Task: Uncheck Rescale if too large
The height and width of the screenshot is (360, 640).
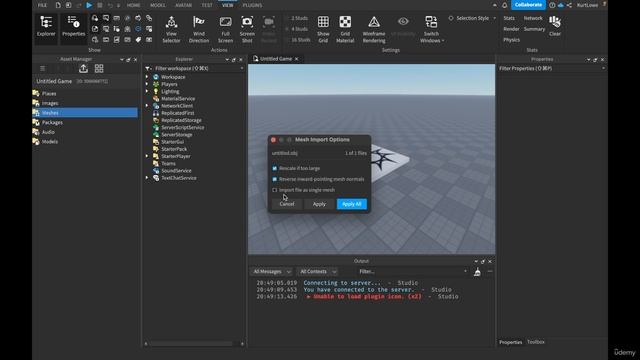Action: tap(275, 168)
